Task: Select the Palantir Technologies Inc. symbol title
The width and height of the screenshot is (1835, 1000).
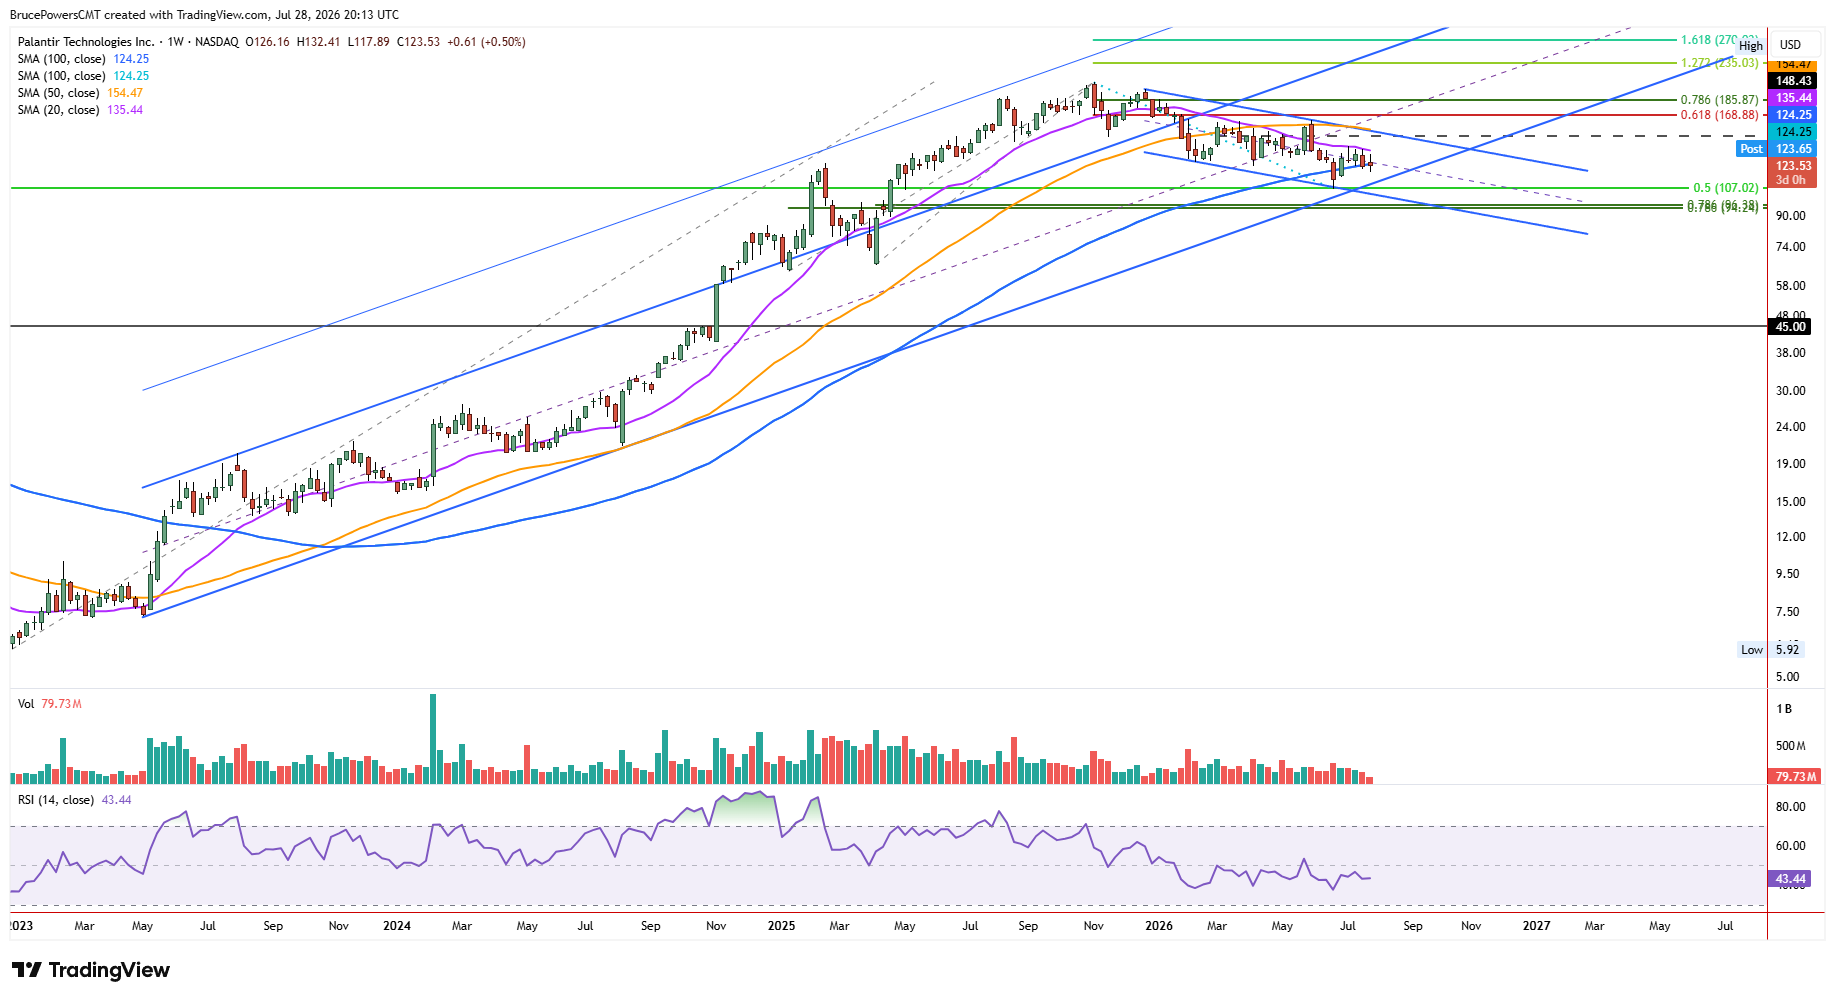Action: tap(86, 42)
